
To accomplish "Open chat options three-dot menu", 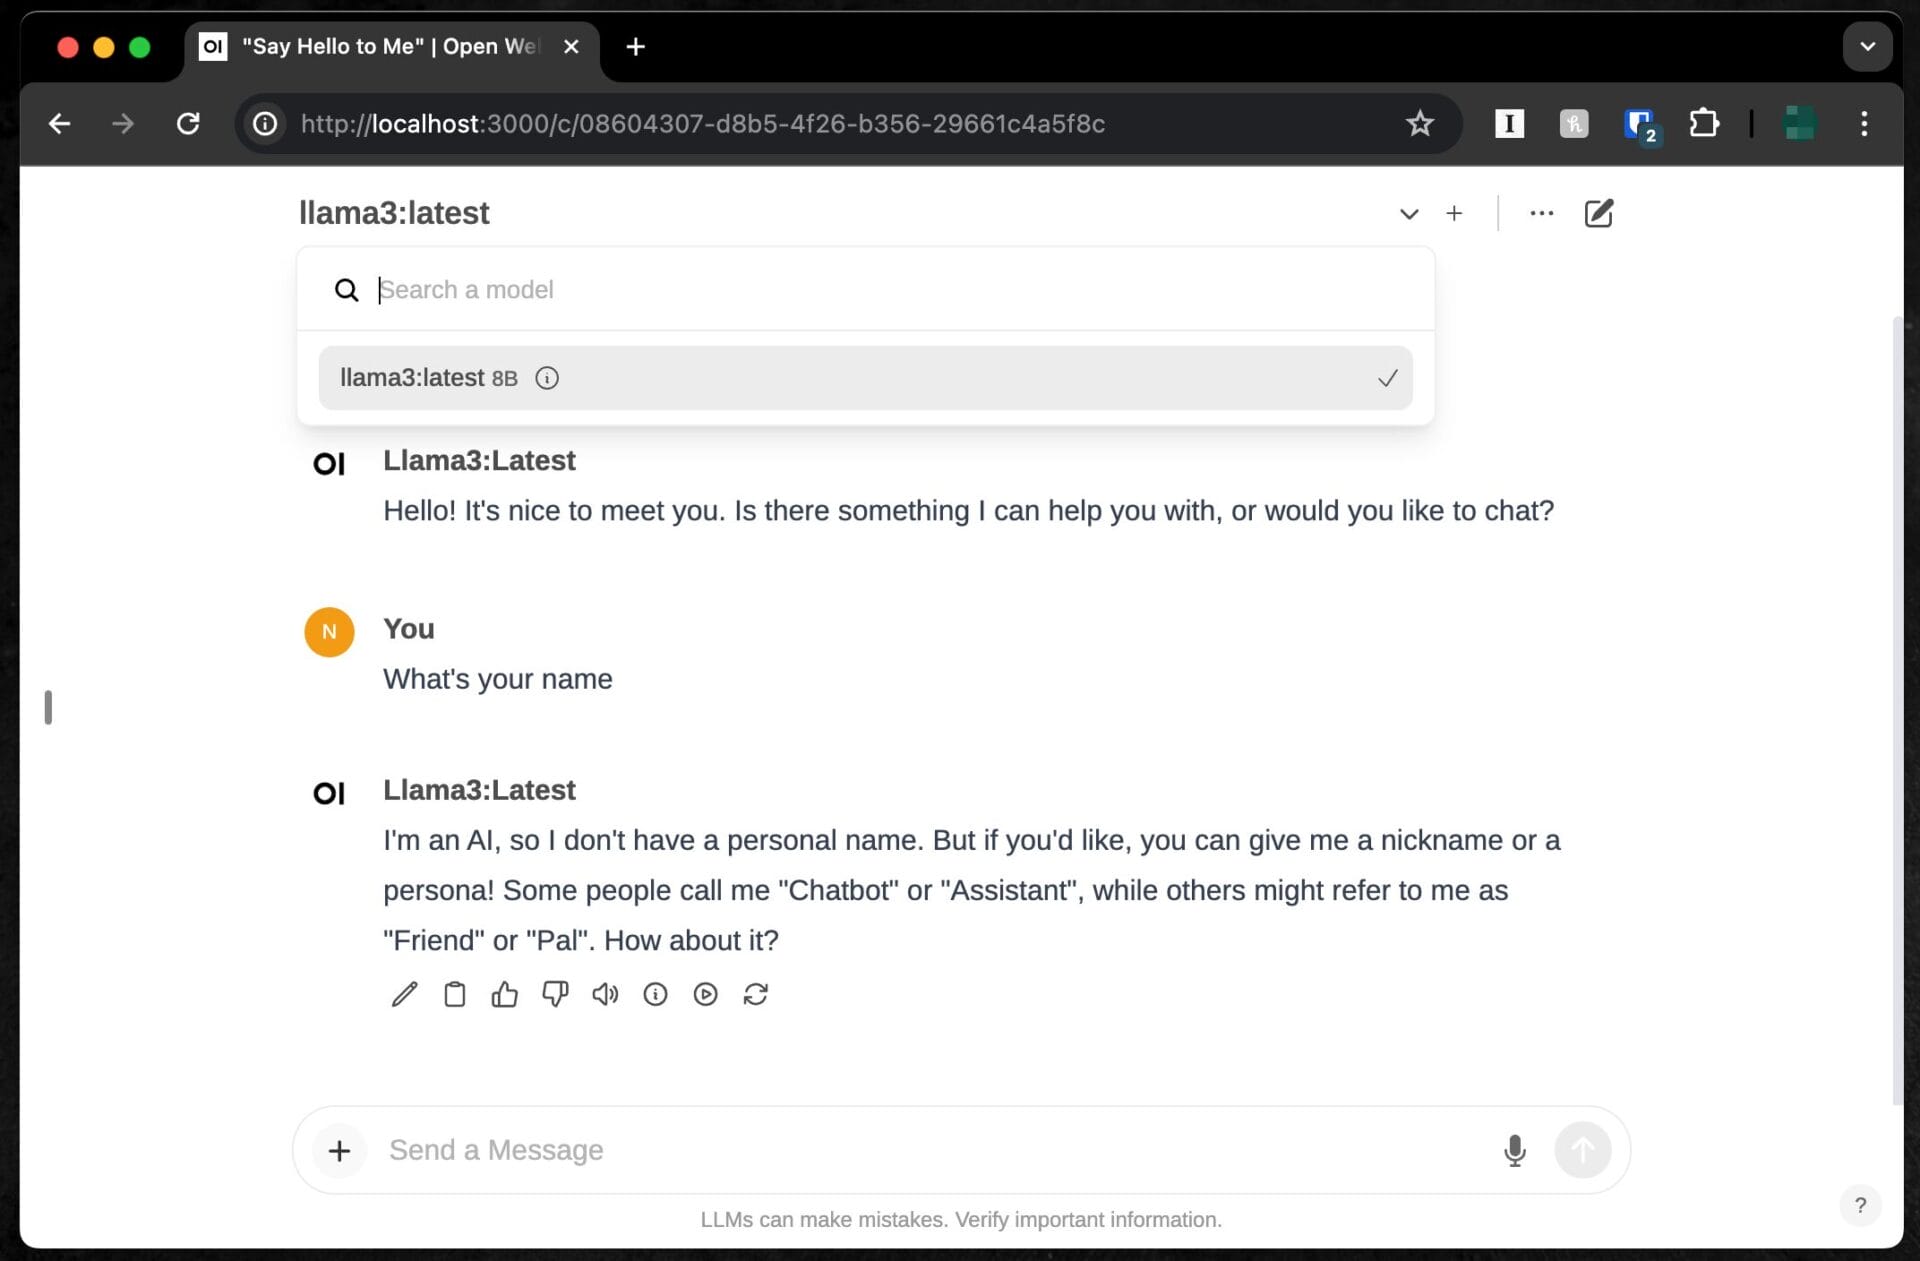I will 1541,213.
